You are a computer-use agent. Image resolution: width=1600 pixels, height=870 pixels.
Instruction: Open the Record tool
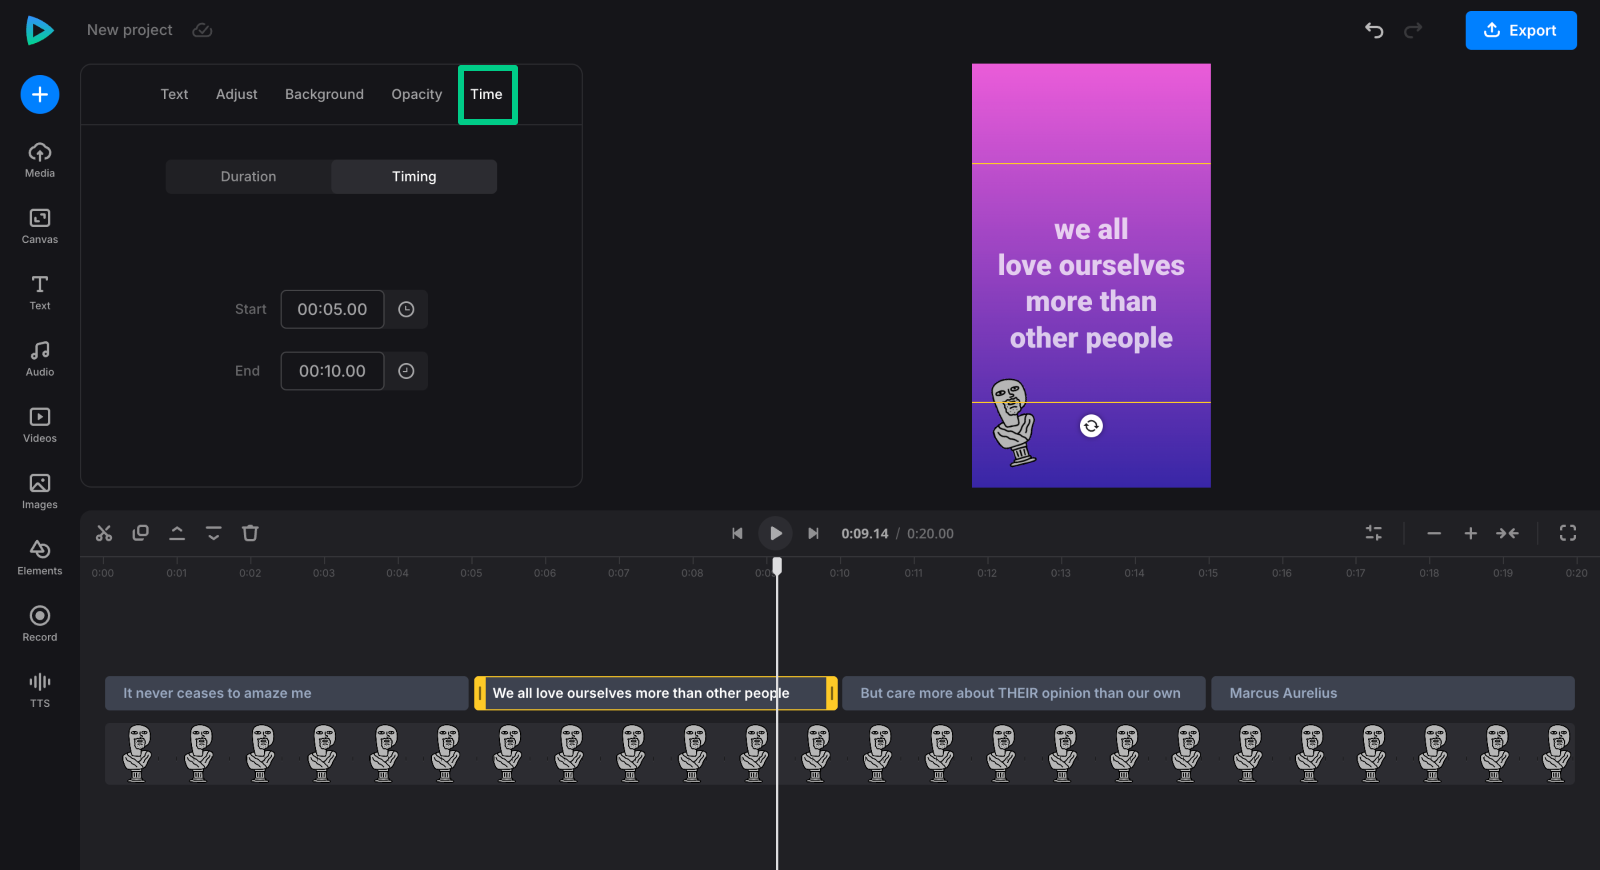[40, 623]
